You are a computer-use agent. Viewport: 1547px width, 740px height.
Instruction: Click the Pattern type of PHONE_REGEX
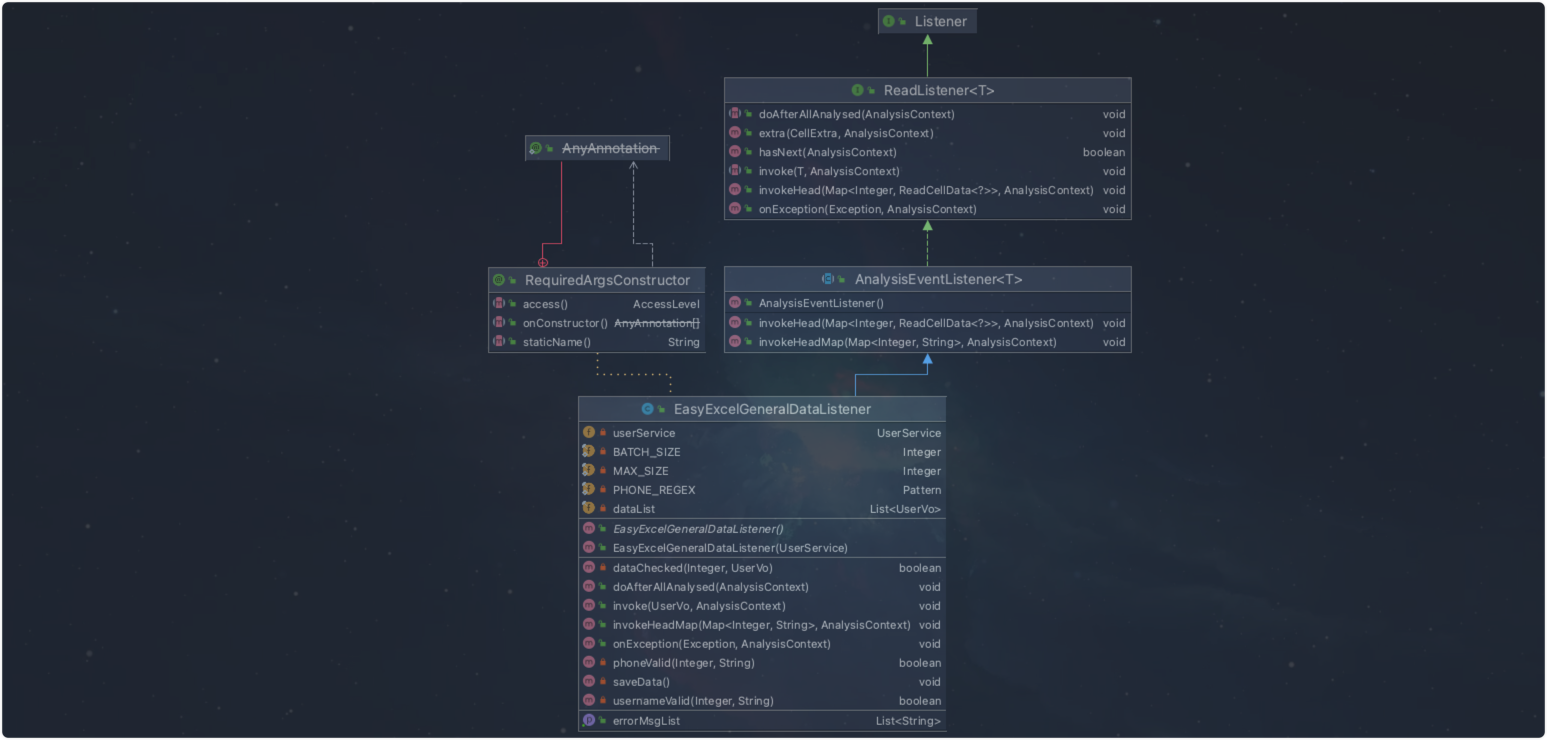point(922,490)
